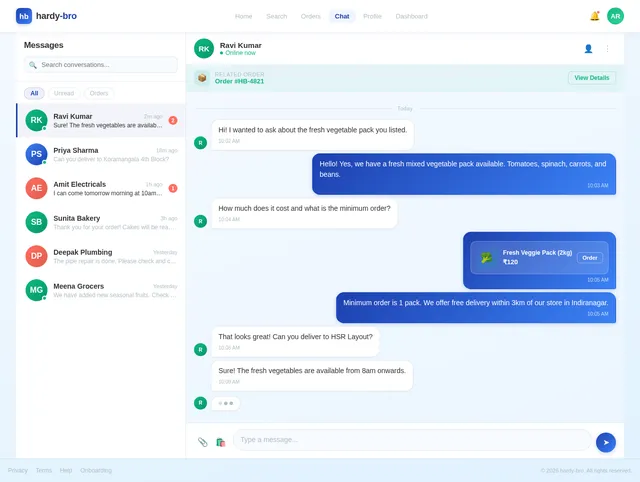Click the hardy-bro logo
The width and height of the screenshot is (640, 482).
(x=46, y=16)
